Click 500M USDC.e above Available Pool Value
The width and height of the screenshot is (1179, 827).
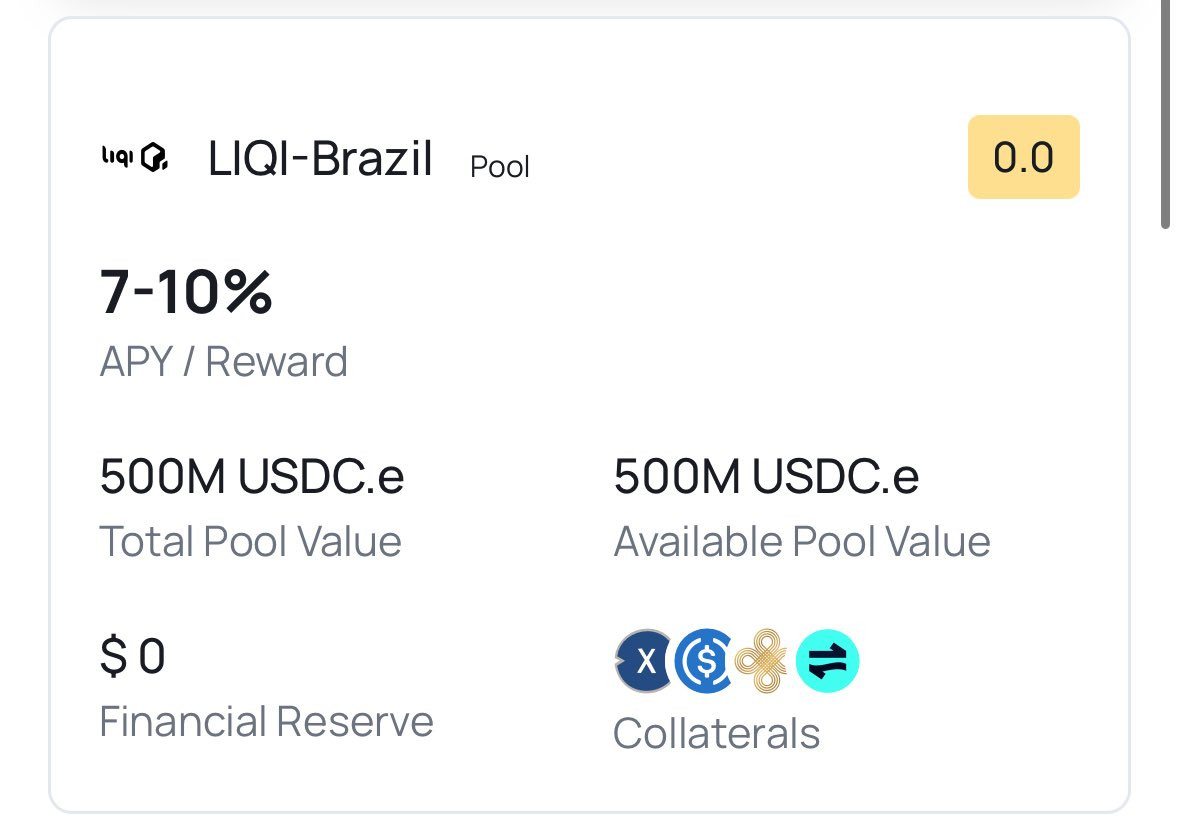766,477
